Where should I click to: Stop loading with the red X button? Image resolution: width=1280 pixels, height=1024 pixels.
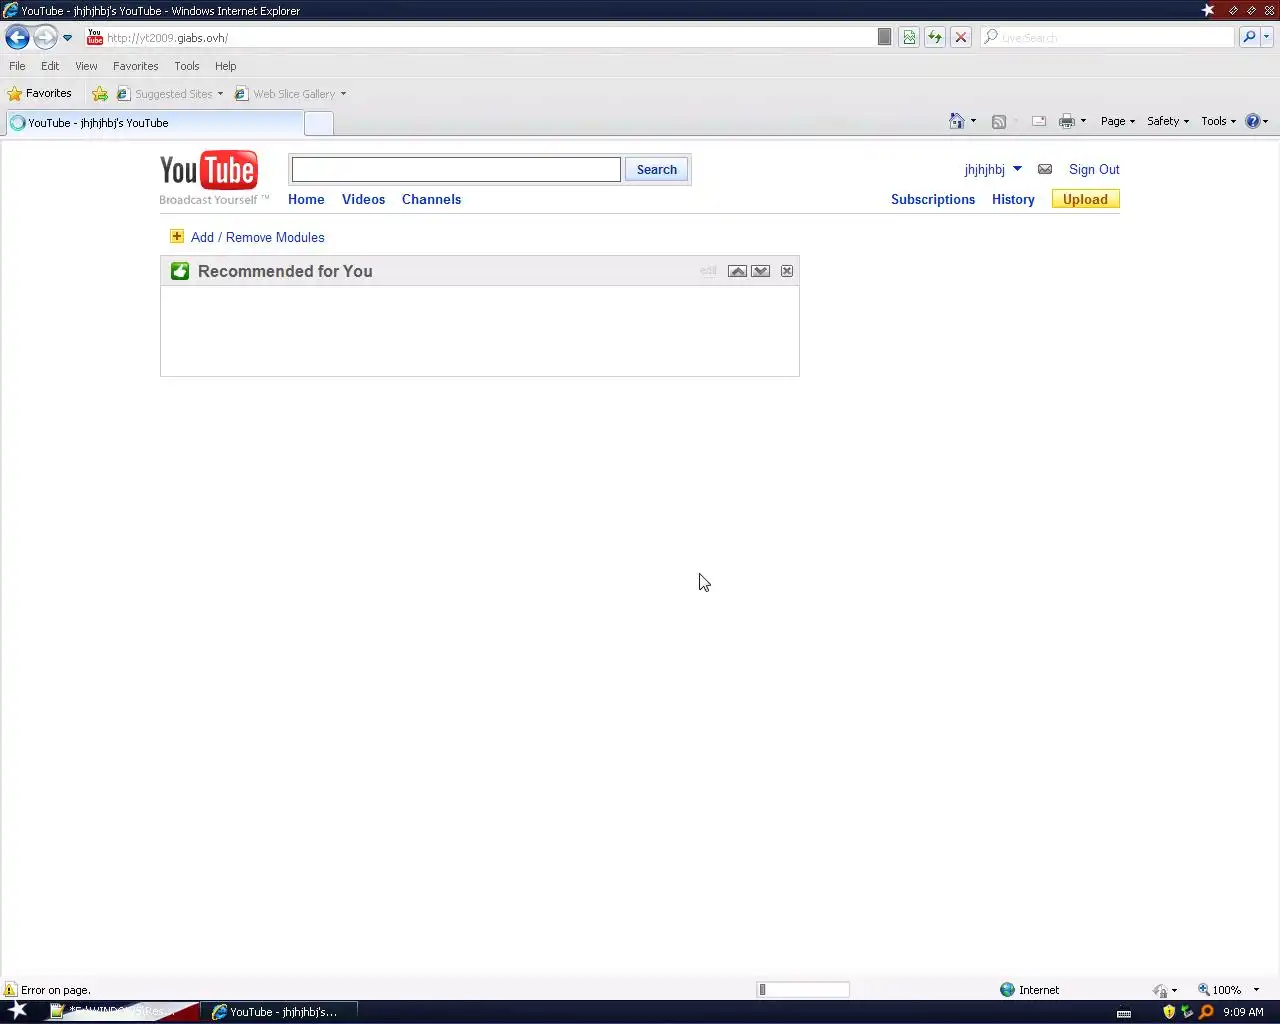click(x=961, y=37)
